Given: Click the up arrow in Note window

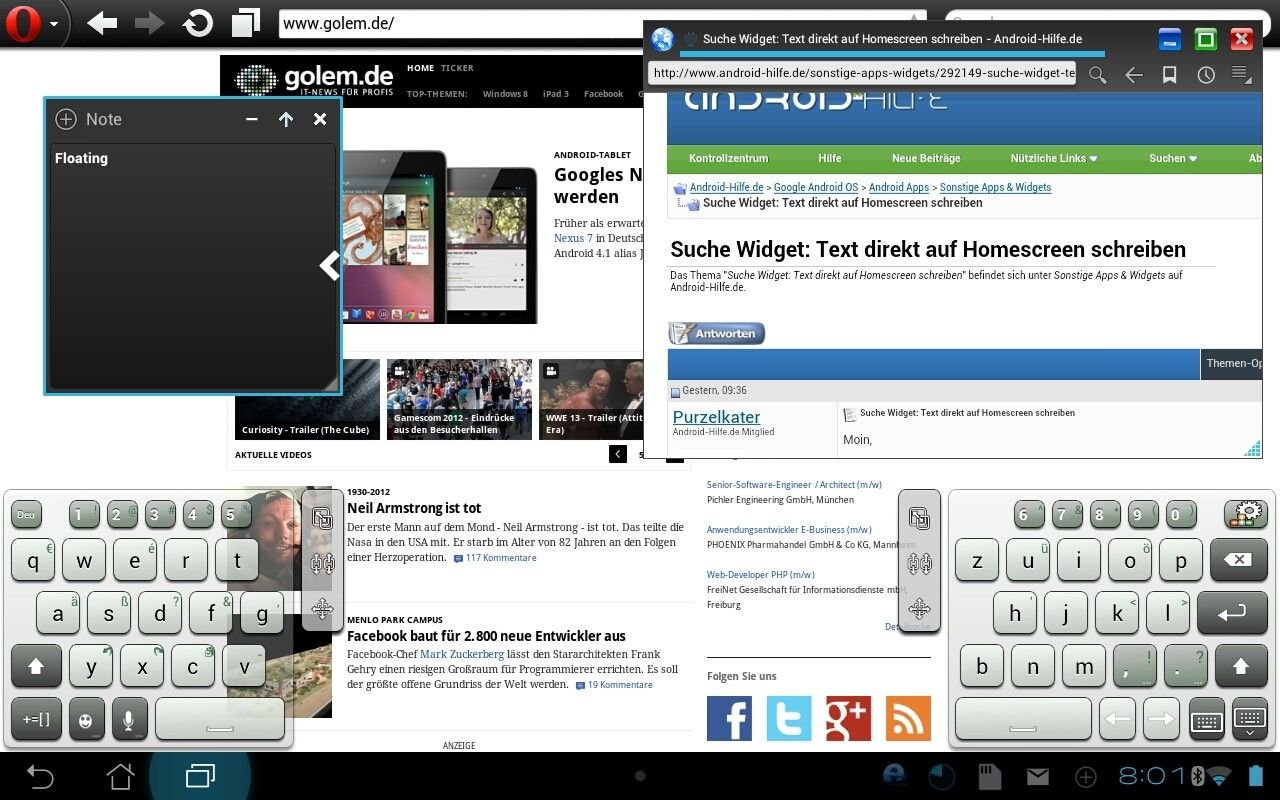Looking at the screenshot, I should (286, 119).
